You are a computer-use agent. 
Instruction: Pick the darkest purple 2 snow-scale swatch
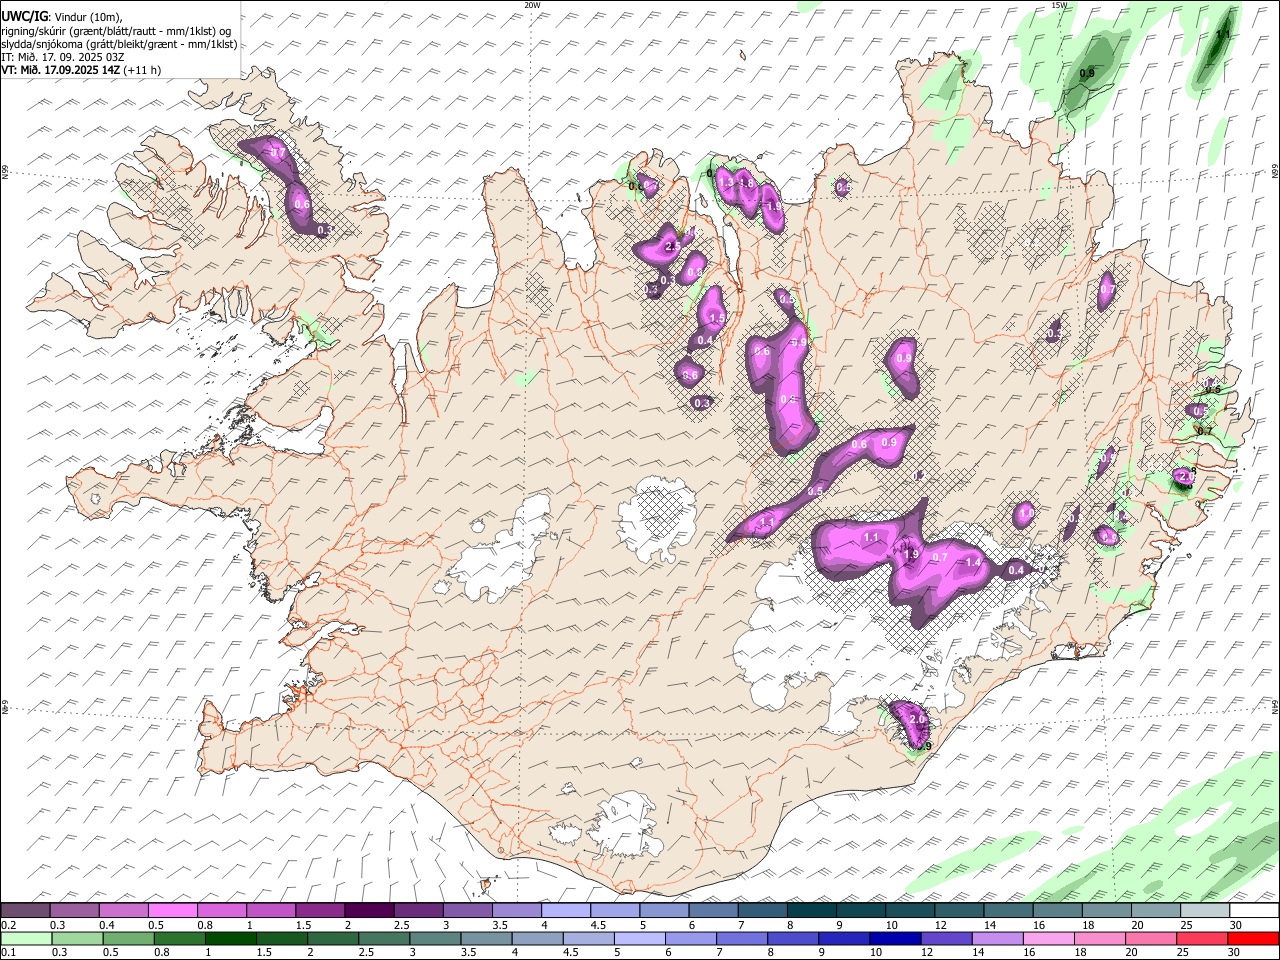coord(368,910)
